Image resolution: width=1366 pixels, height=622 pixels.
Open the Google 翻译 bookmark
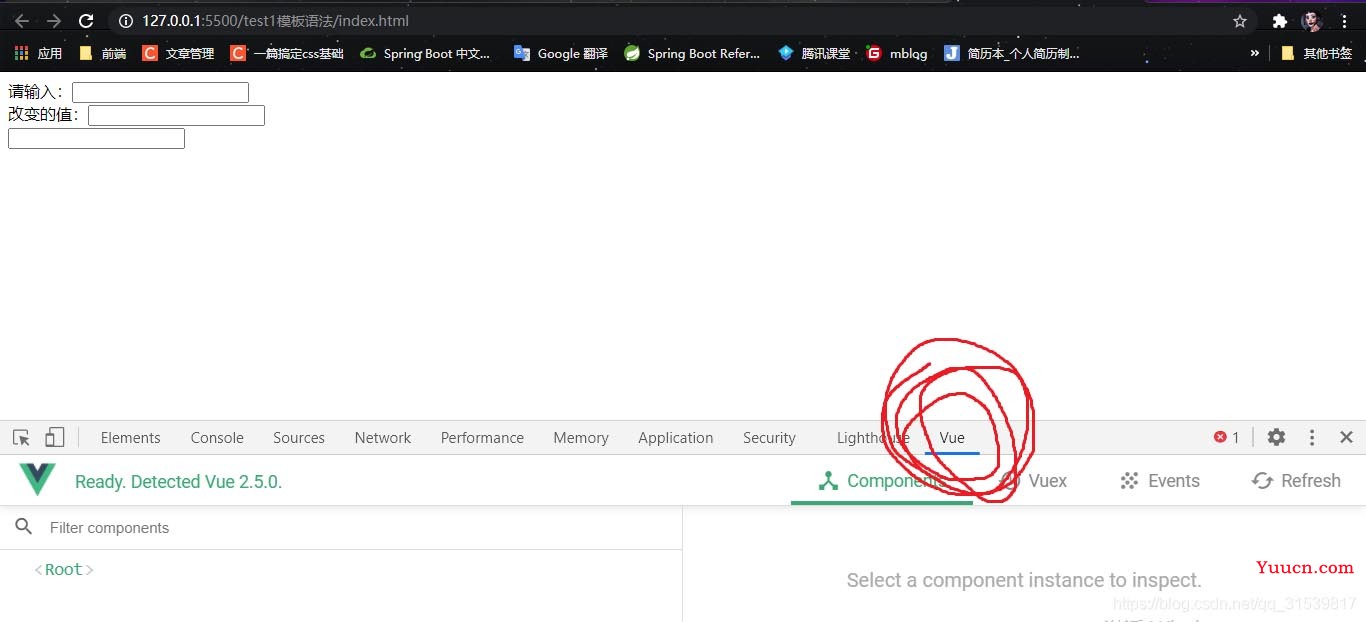560,53
